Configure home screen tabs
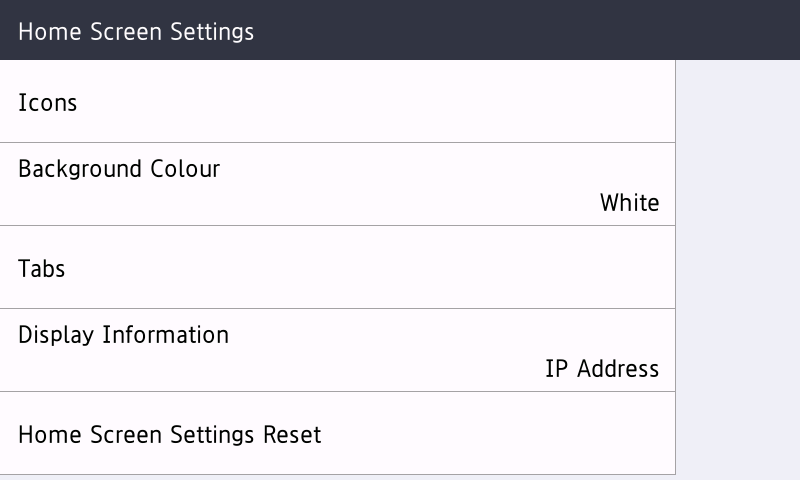Viewport: 800px width, 480px height. point(337,268)
